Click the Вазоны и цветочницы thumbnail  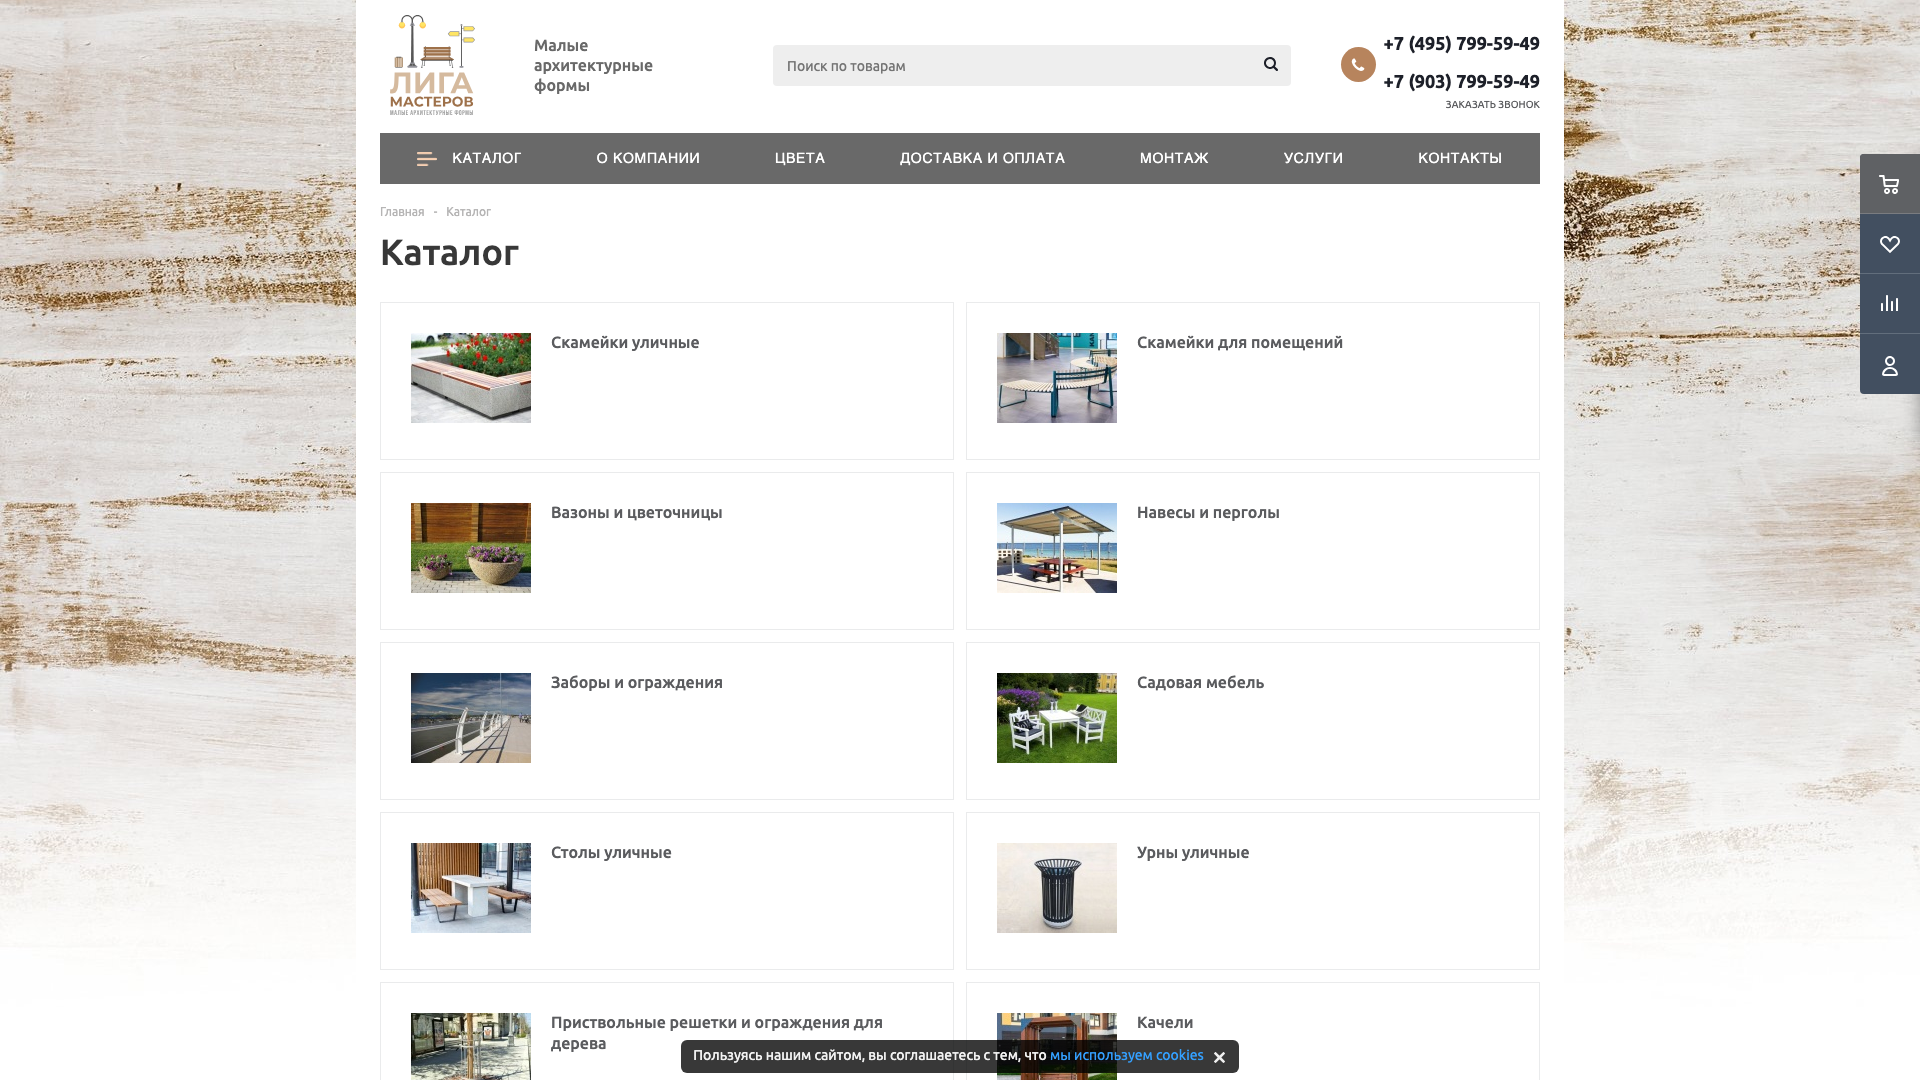pos(471,548)
